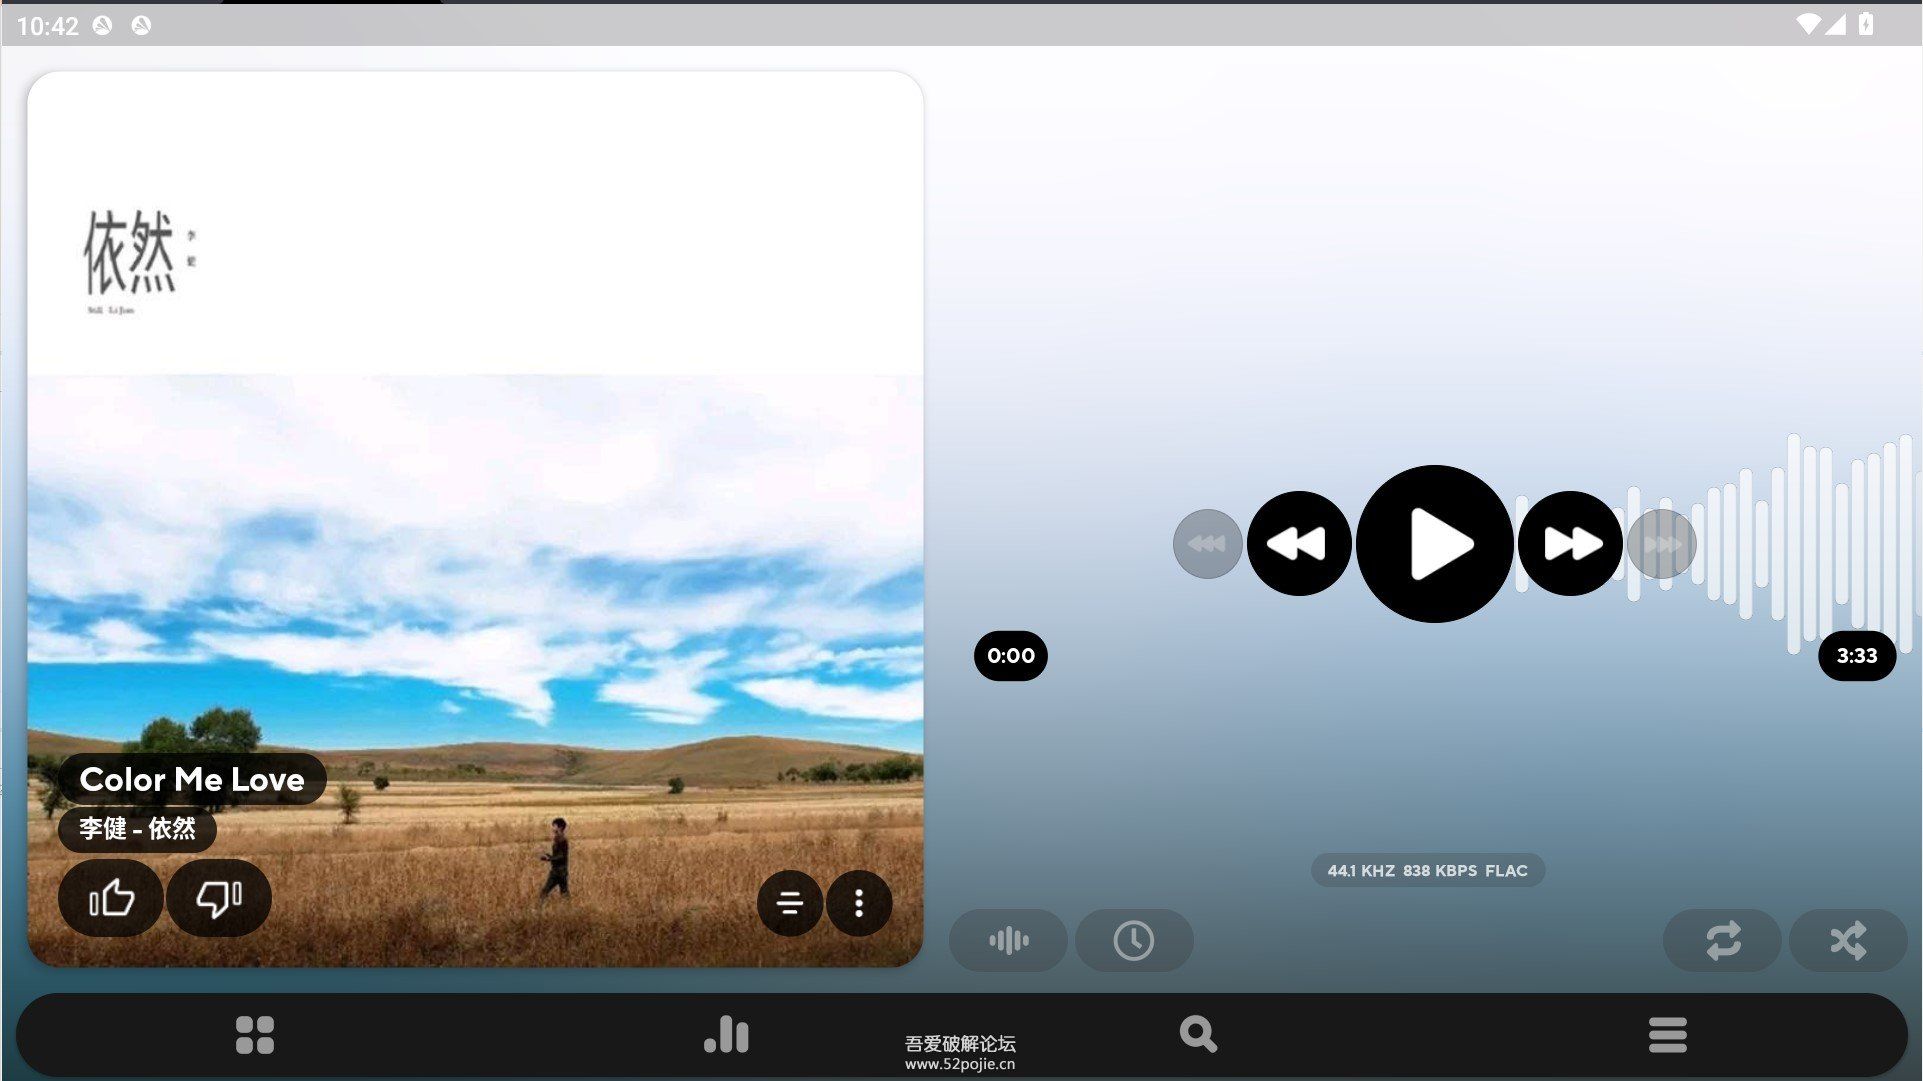Open hamburger menu in bottom bar
Viewport: 1923px width, 1081px height.
[1667, 1035]
